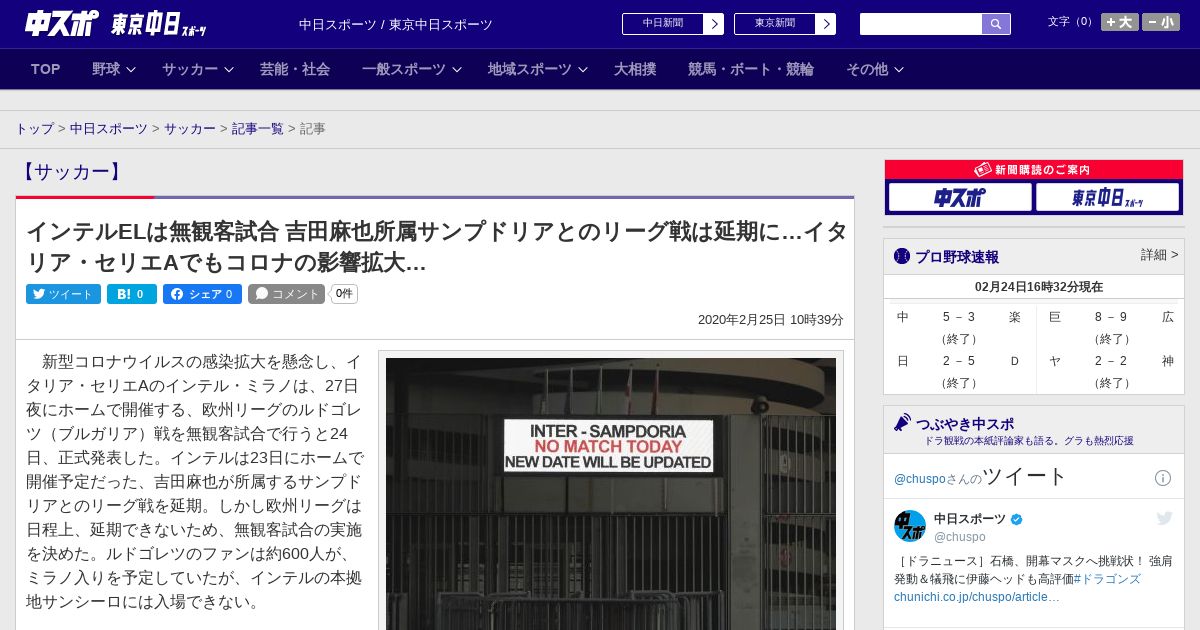Open the 地域スポーツ navigation menu
The image size is (1200, 630).
pos(530,69)
